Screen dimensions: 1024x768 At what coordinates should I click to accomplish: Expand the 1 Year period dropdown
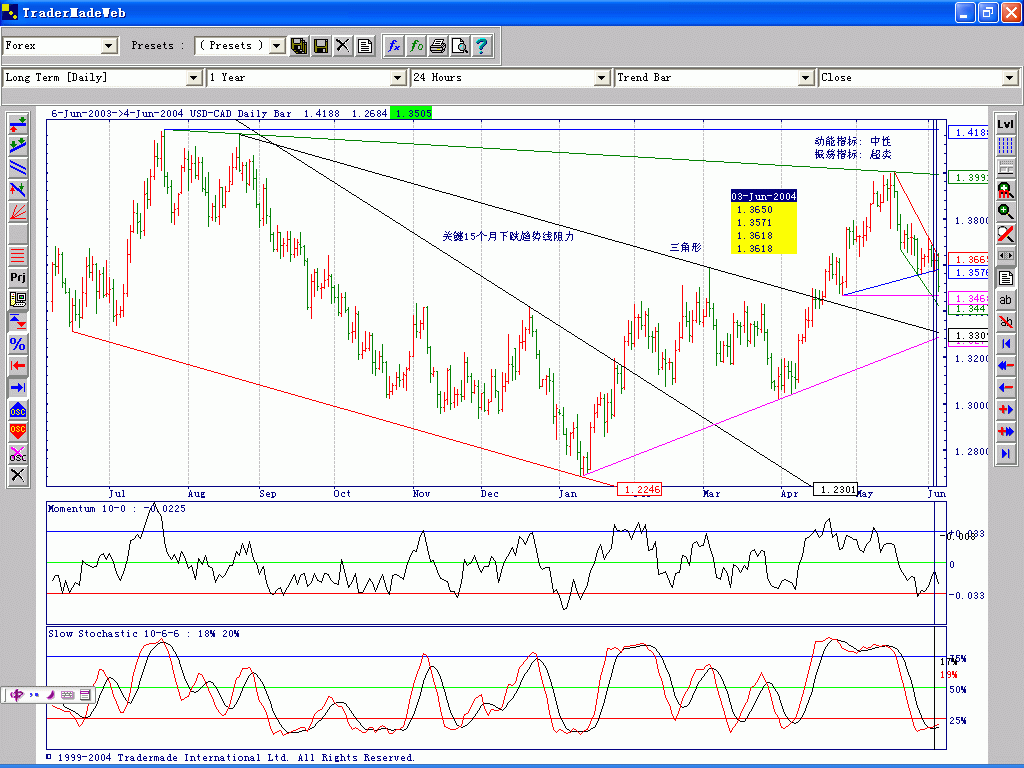[397, 78]
